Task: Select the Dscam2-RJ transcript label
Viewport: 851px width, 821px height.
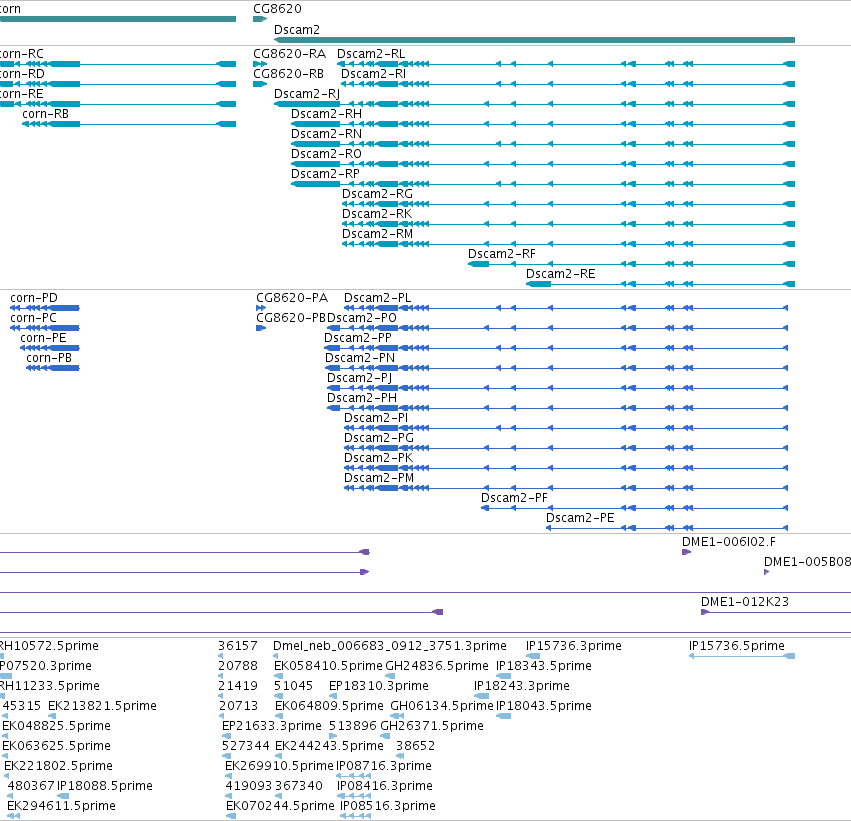Action: 307,94
